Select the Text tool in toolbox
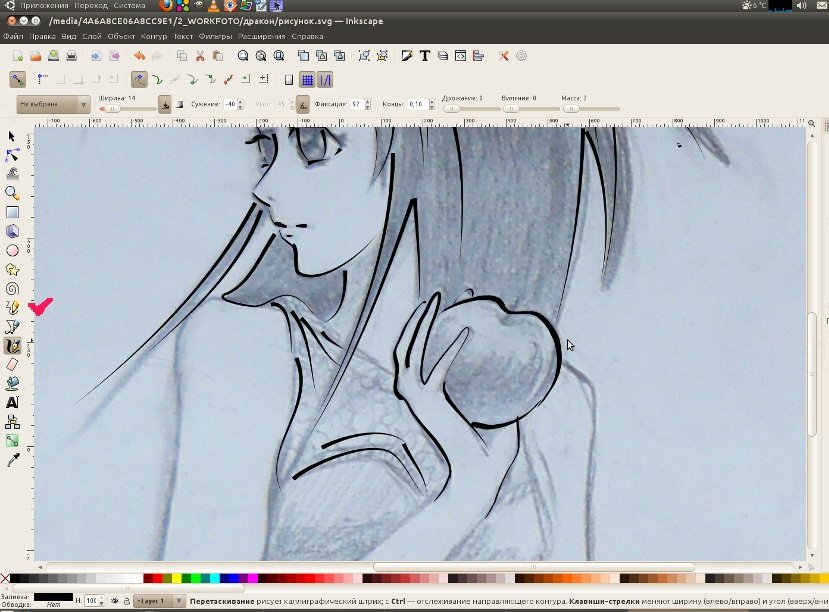The image size is (829, 612). pyautogui.click(x=12, y=402)
